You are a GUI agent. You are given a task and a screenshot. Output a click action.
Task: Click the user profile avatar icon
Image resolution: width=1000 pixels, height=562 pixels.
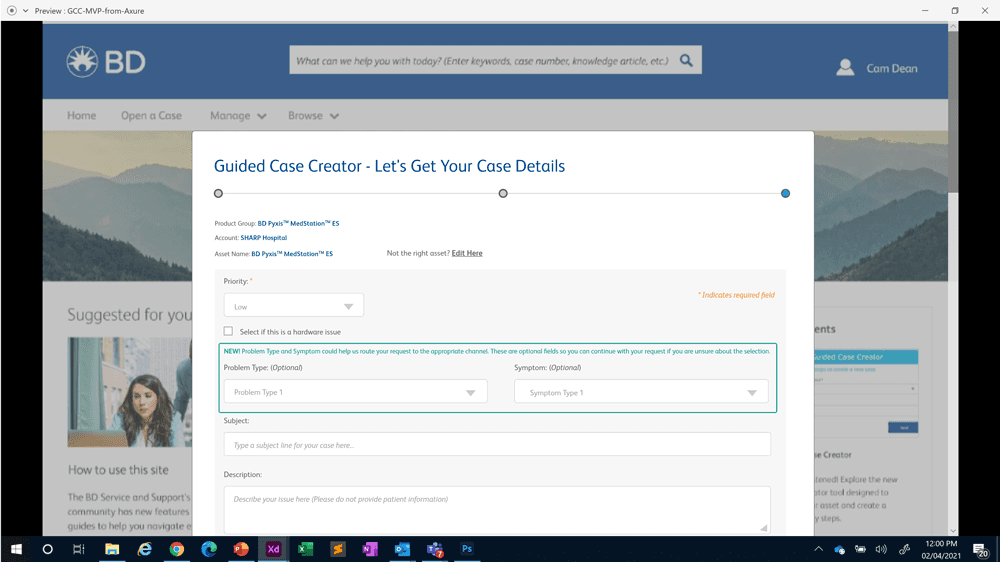pyautogui.click(x=845, y=68)
